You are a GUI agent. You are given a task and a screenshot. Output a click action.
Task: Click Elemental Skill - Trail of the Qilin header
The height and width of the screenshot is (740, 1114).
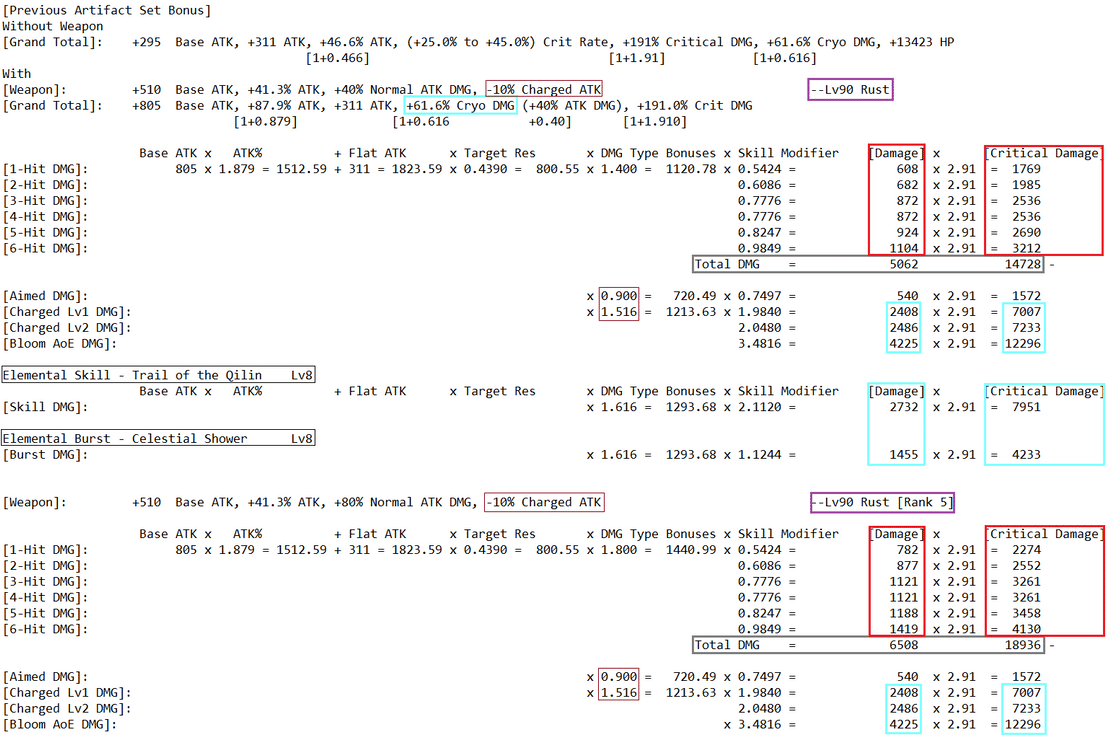pyautogui.click(x=157, y=375)
